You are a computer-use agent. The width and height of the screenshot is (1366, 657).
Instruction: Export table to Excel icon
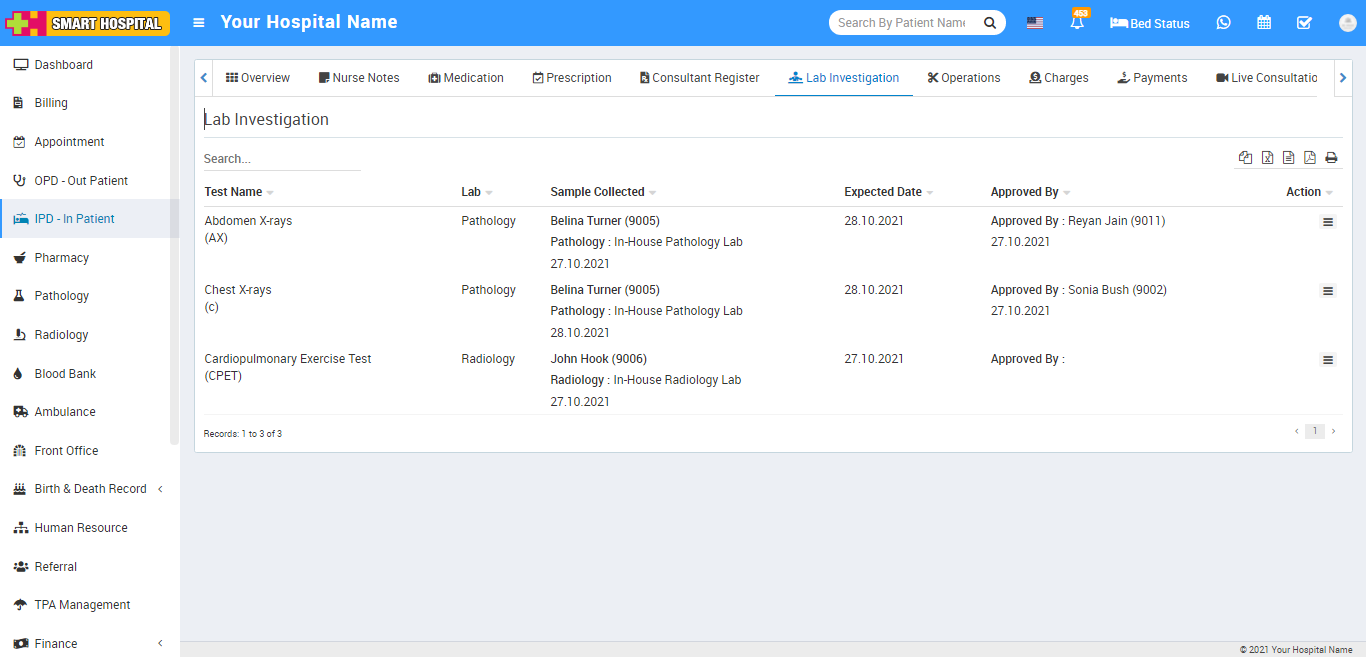click(x=1267, y=158)
